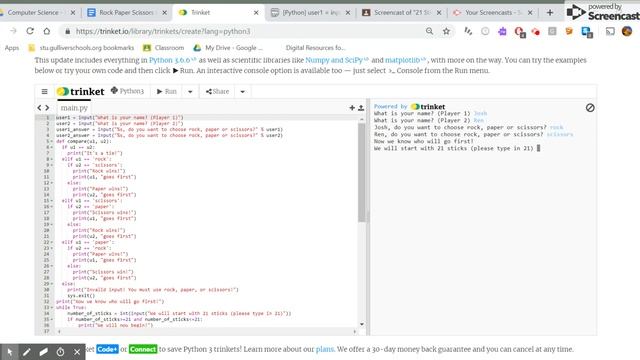Click the first extension icon after the star
The height and width of the screenshot is (360, 640).
[x=468, y=31]
